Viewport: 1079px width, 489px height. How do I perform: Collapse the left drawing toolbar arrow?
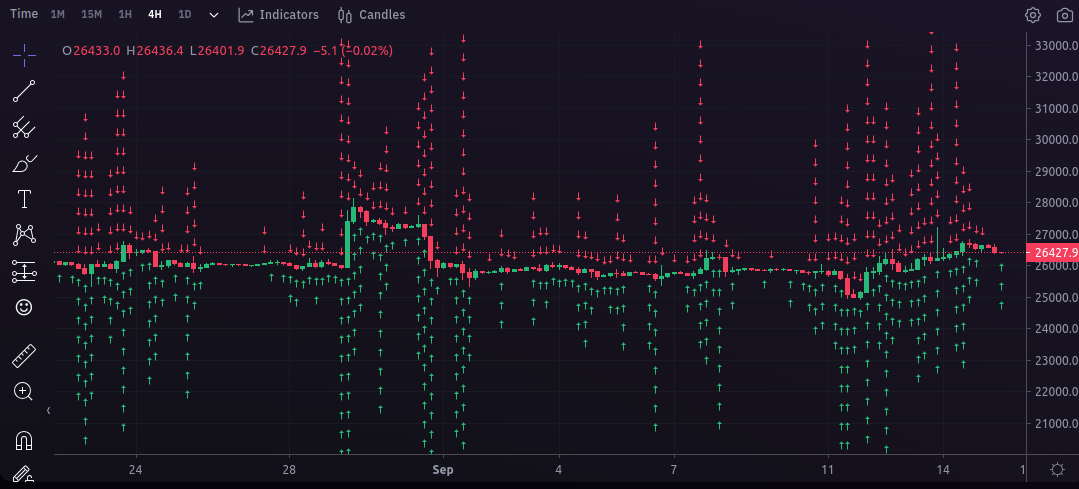pos(48,411)
